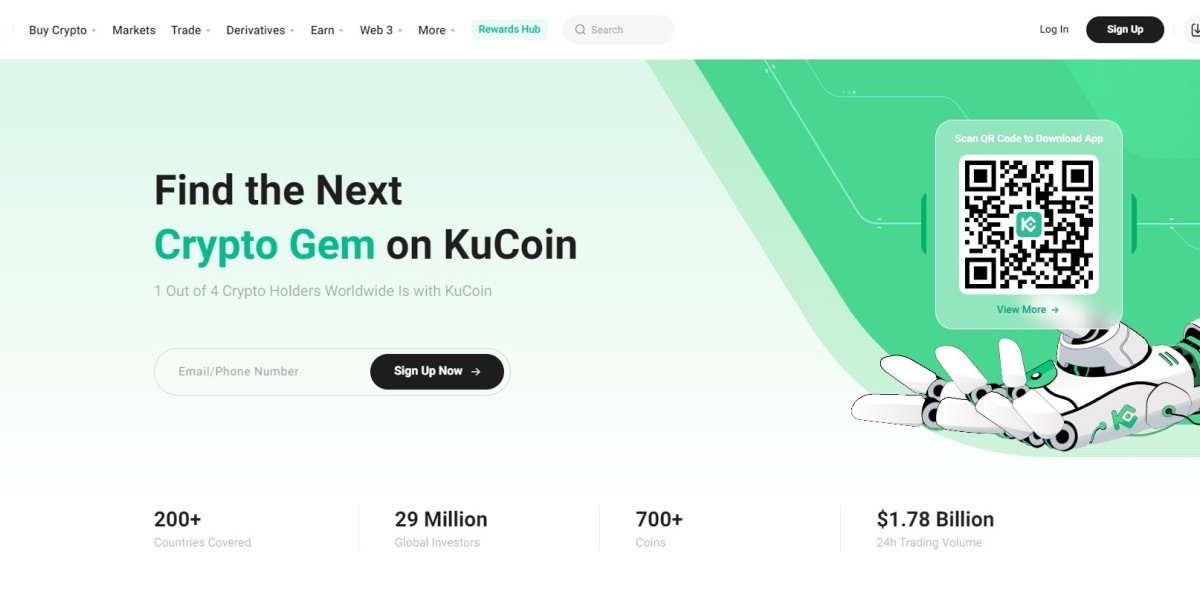Go to the Markets page
1200x600 pixels.
click(x=133, y=30)
